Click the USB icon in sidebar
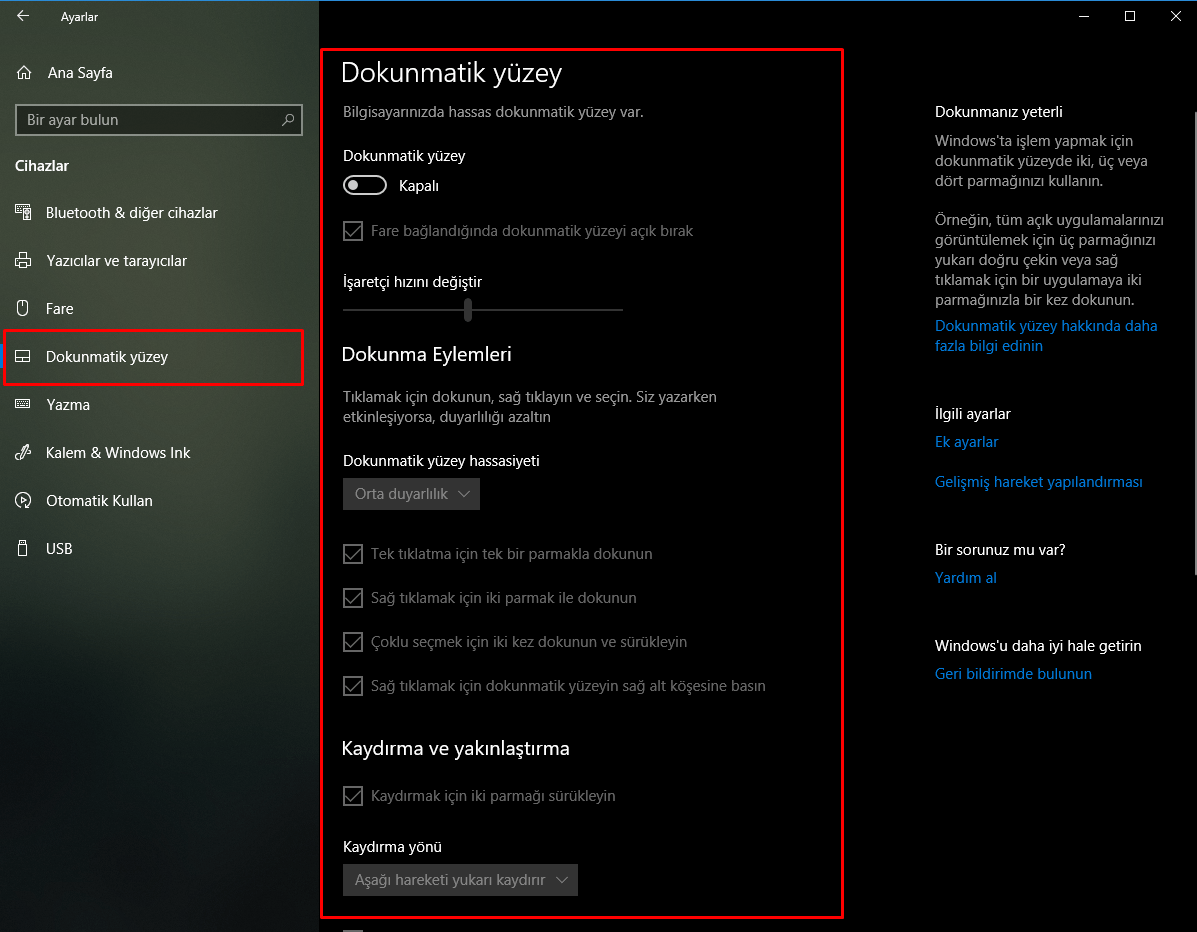 [23, 548]
